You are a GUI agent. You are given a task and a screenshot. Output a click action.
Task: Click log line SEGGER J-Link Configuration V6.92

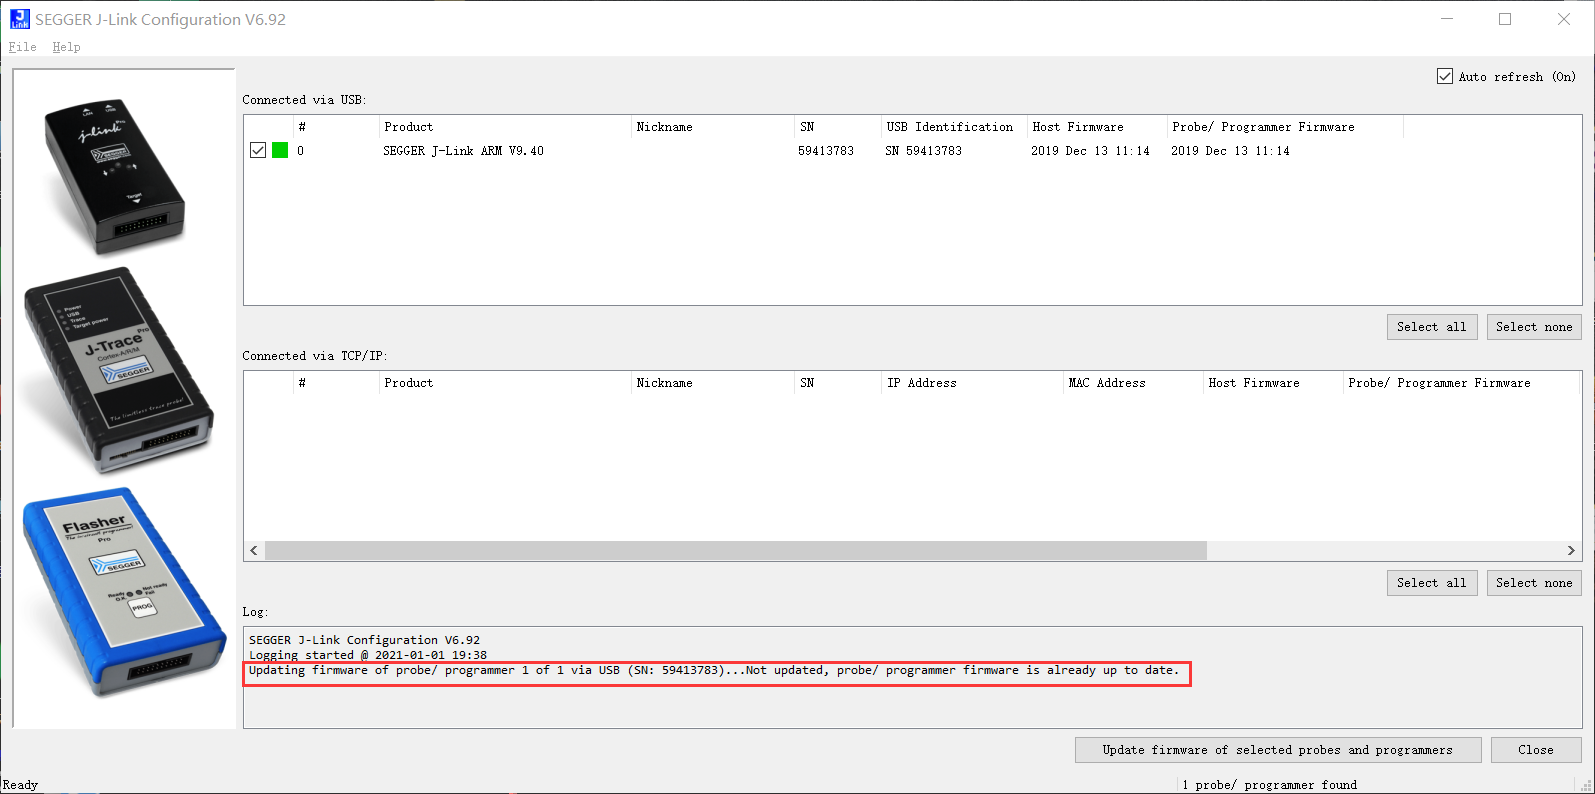click(x=364, y=640)
